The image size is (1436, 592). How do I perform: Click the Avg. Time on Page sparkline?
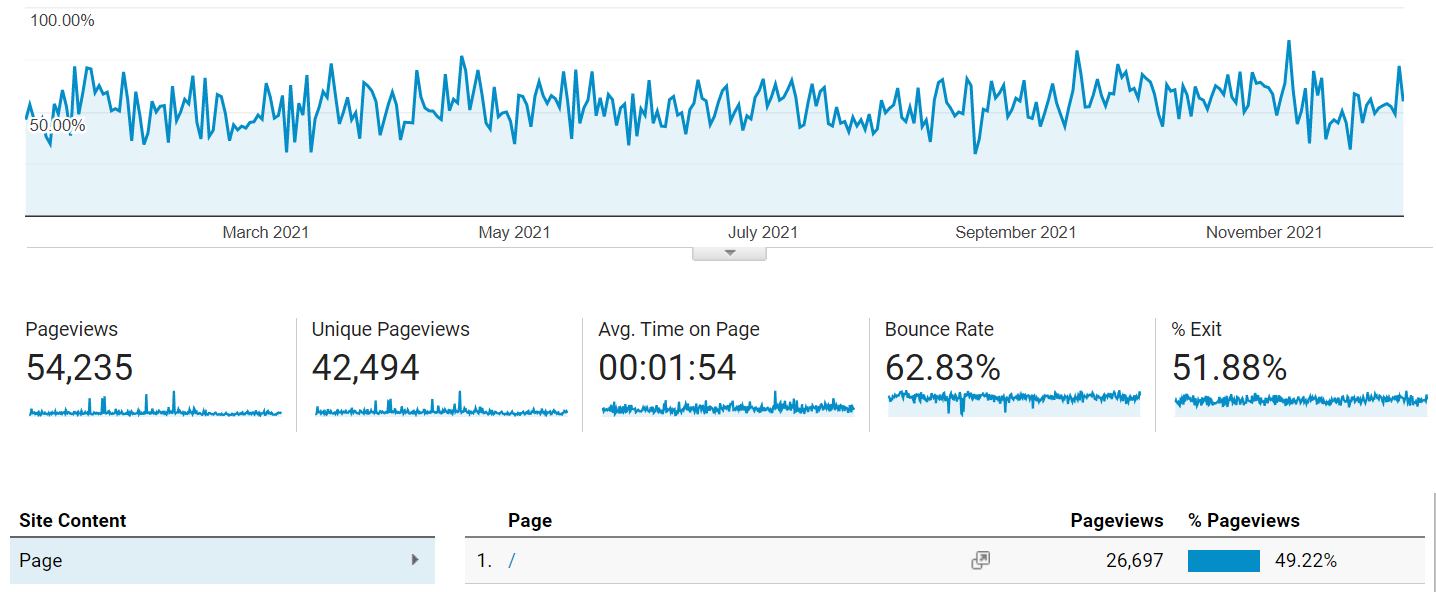pyautogui.click(x=728, y=405)
